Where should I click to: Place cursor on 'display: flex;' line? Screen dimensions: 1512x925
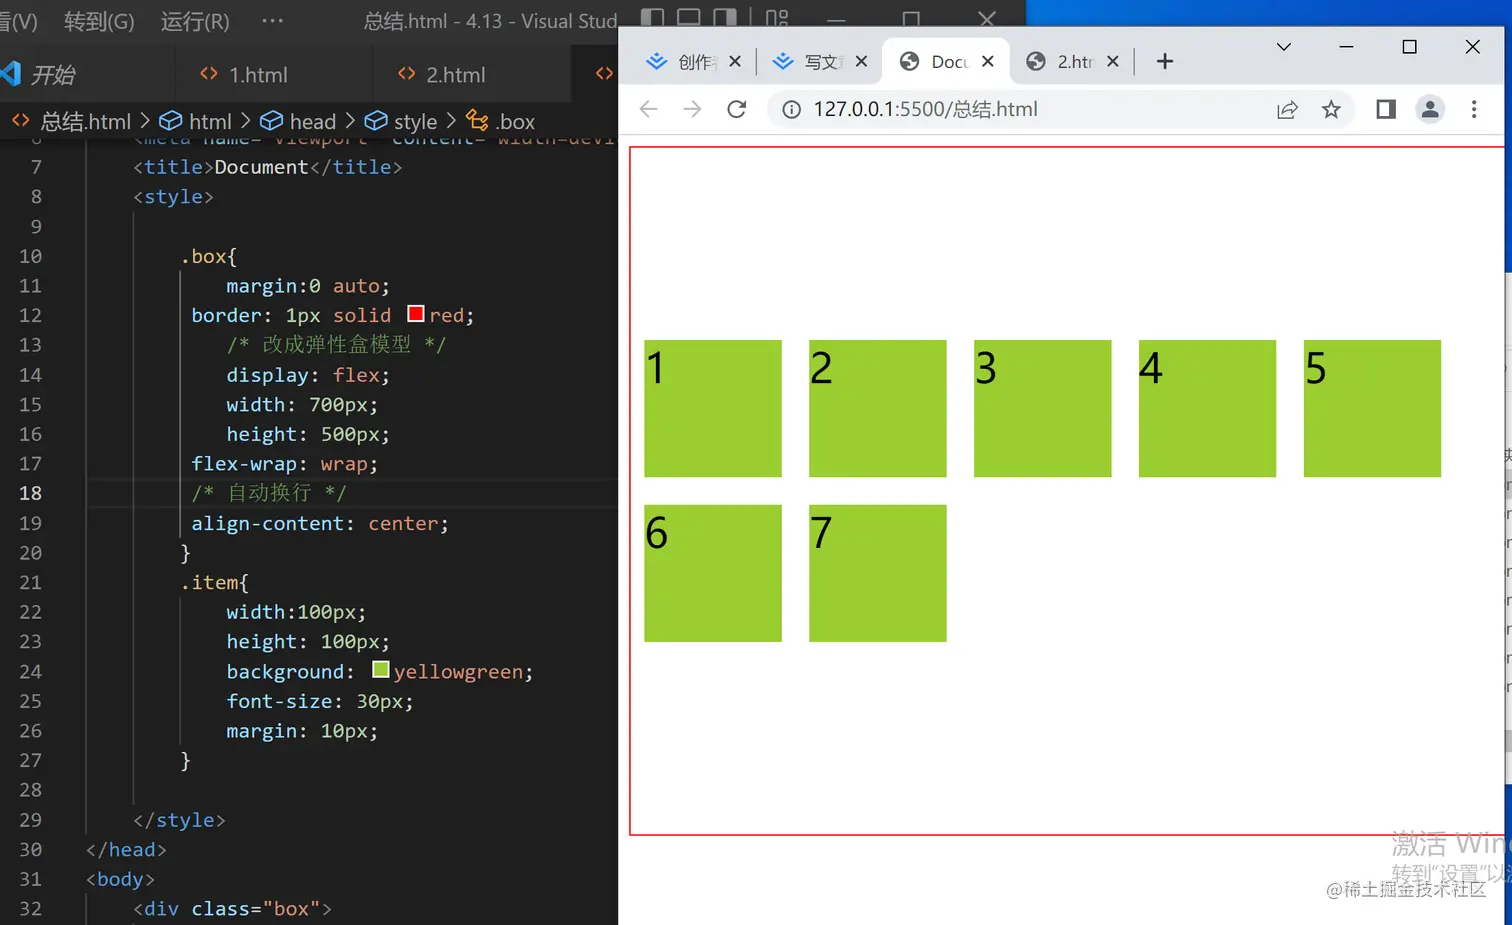click(x=308, y=375)
